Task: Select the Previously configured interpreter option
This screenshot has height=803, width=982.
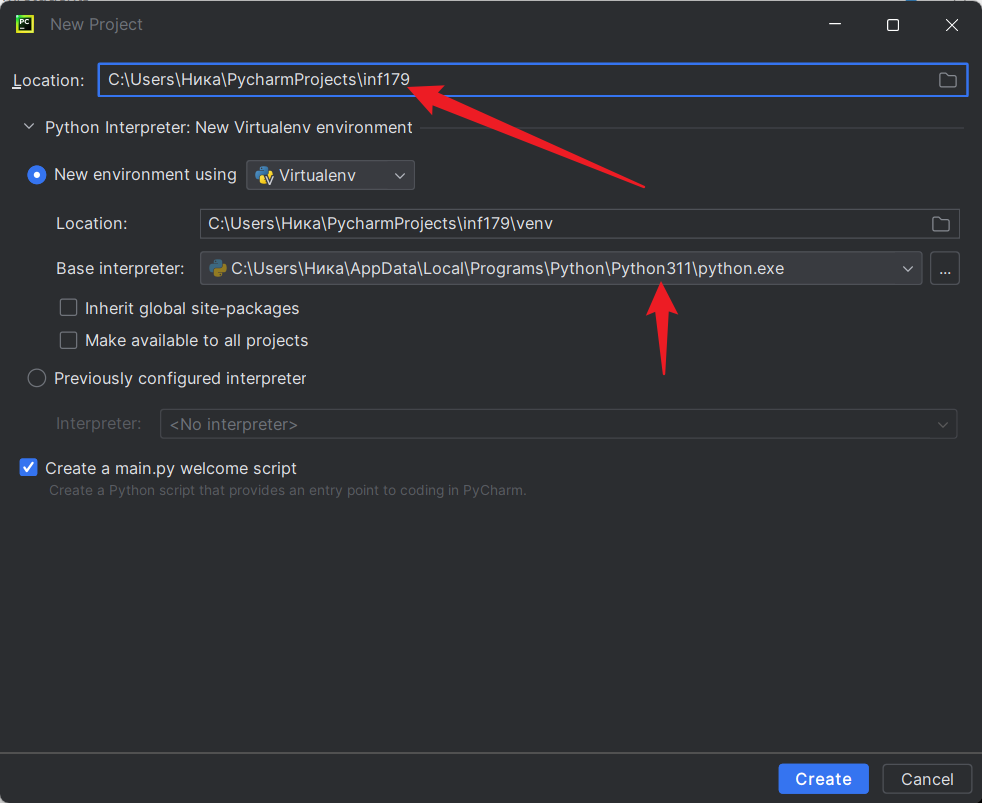Action: pos(37,378)
